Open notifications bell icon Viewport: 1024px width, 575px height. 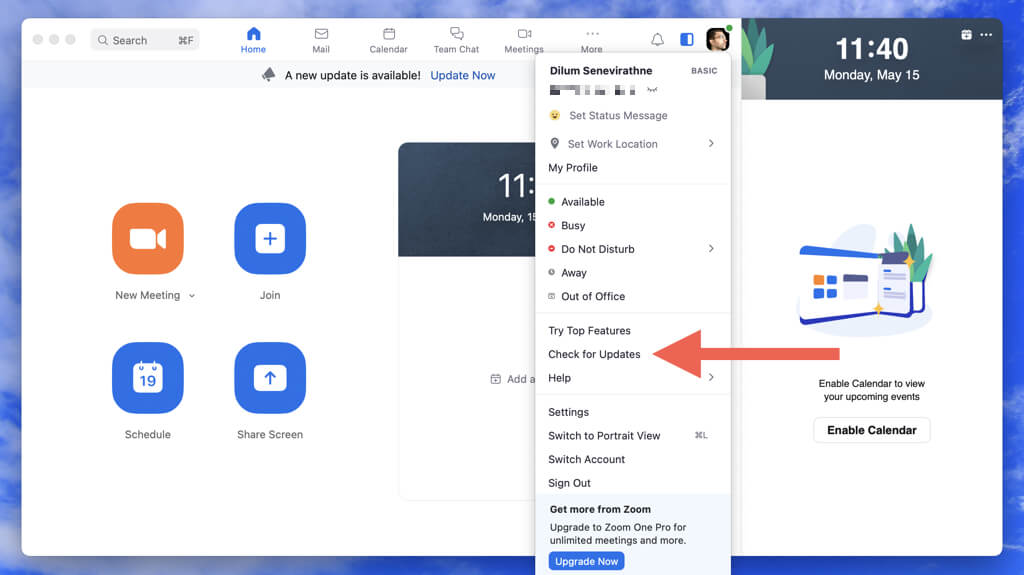[x=657, y=40]
